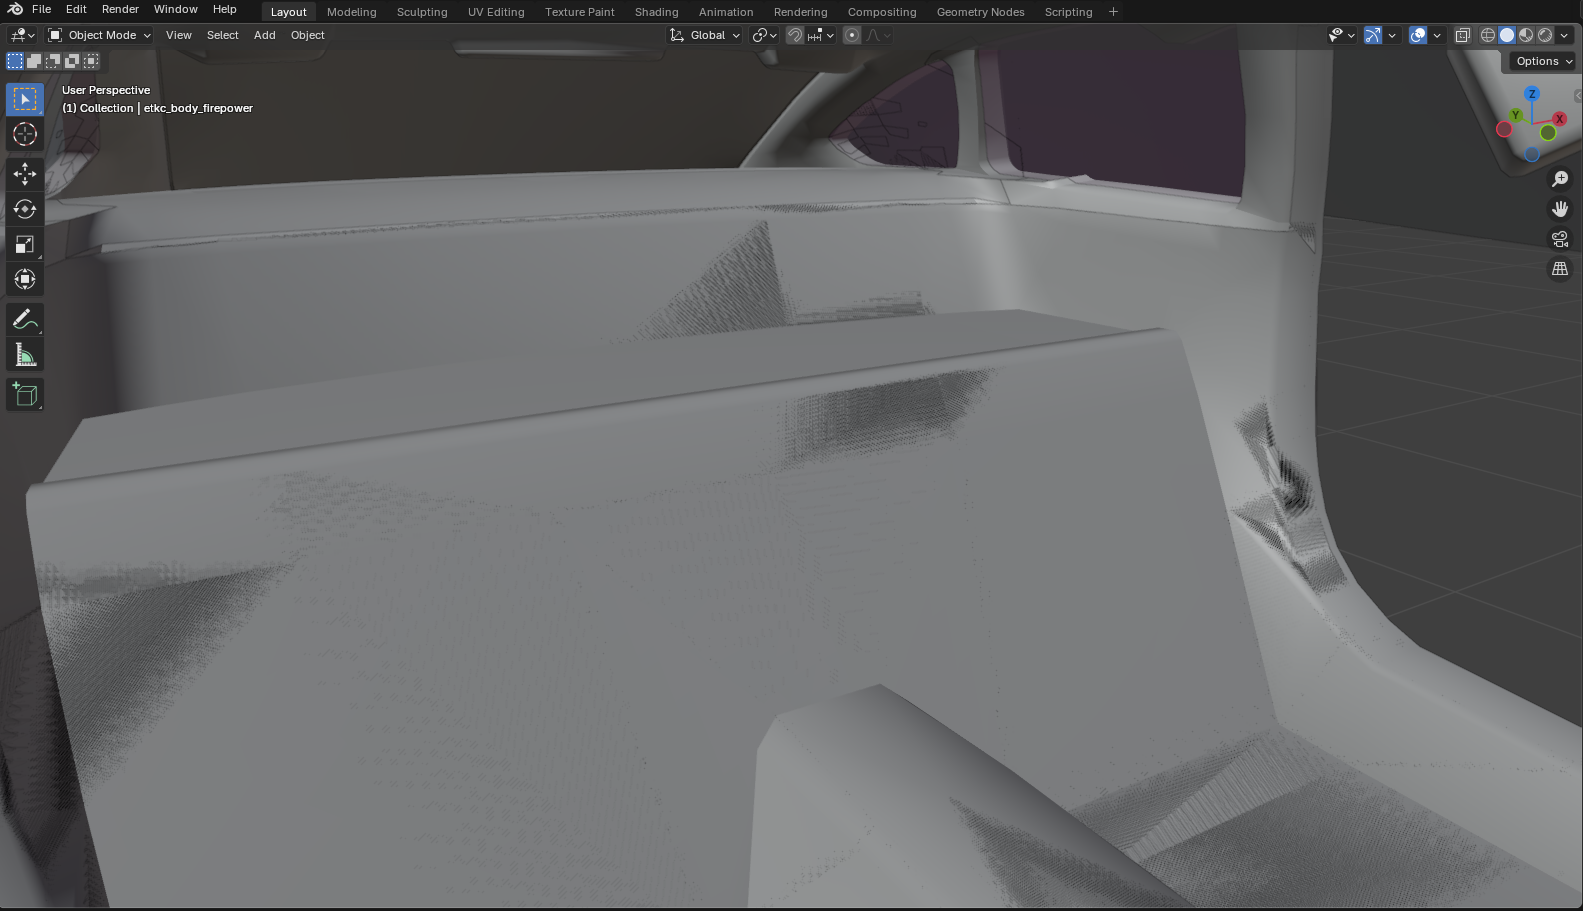Set selection mode to extend
Image resolution: width=1583 pixels, height=911 pixels.
[34, 61]
